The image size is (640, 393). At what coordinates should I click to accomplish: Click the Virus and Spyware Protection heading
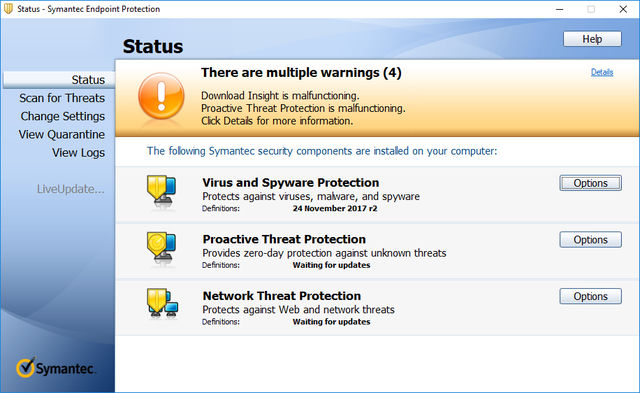[x=291, y=182]
